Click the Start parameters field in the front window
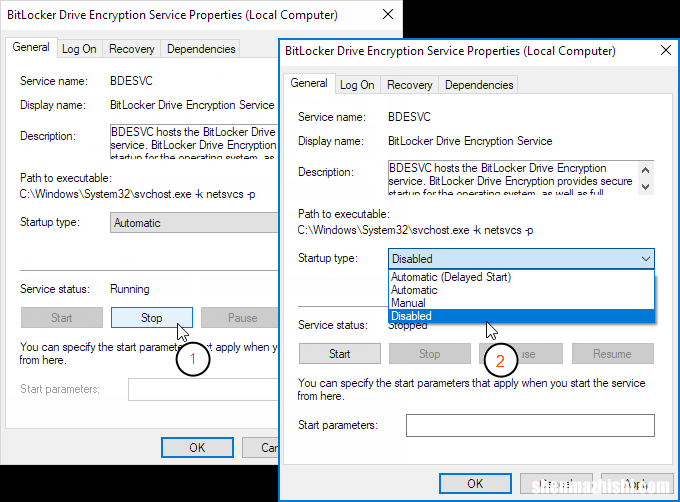 (x=530, y=425)
